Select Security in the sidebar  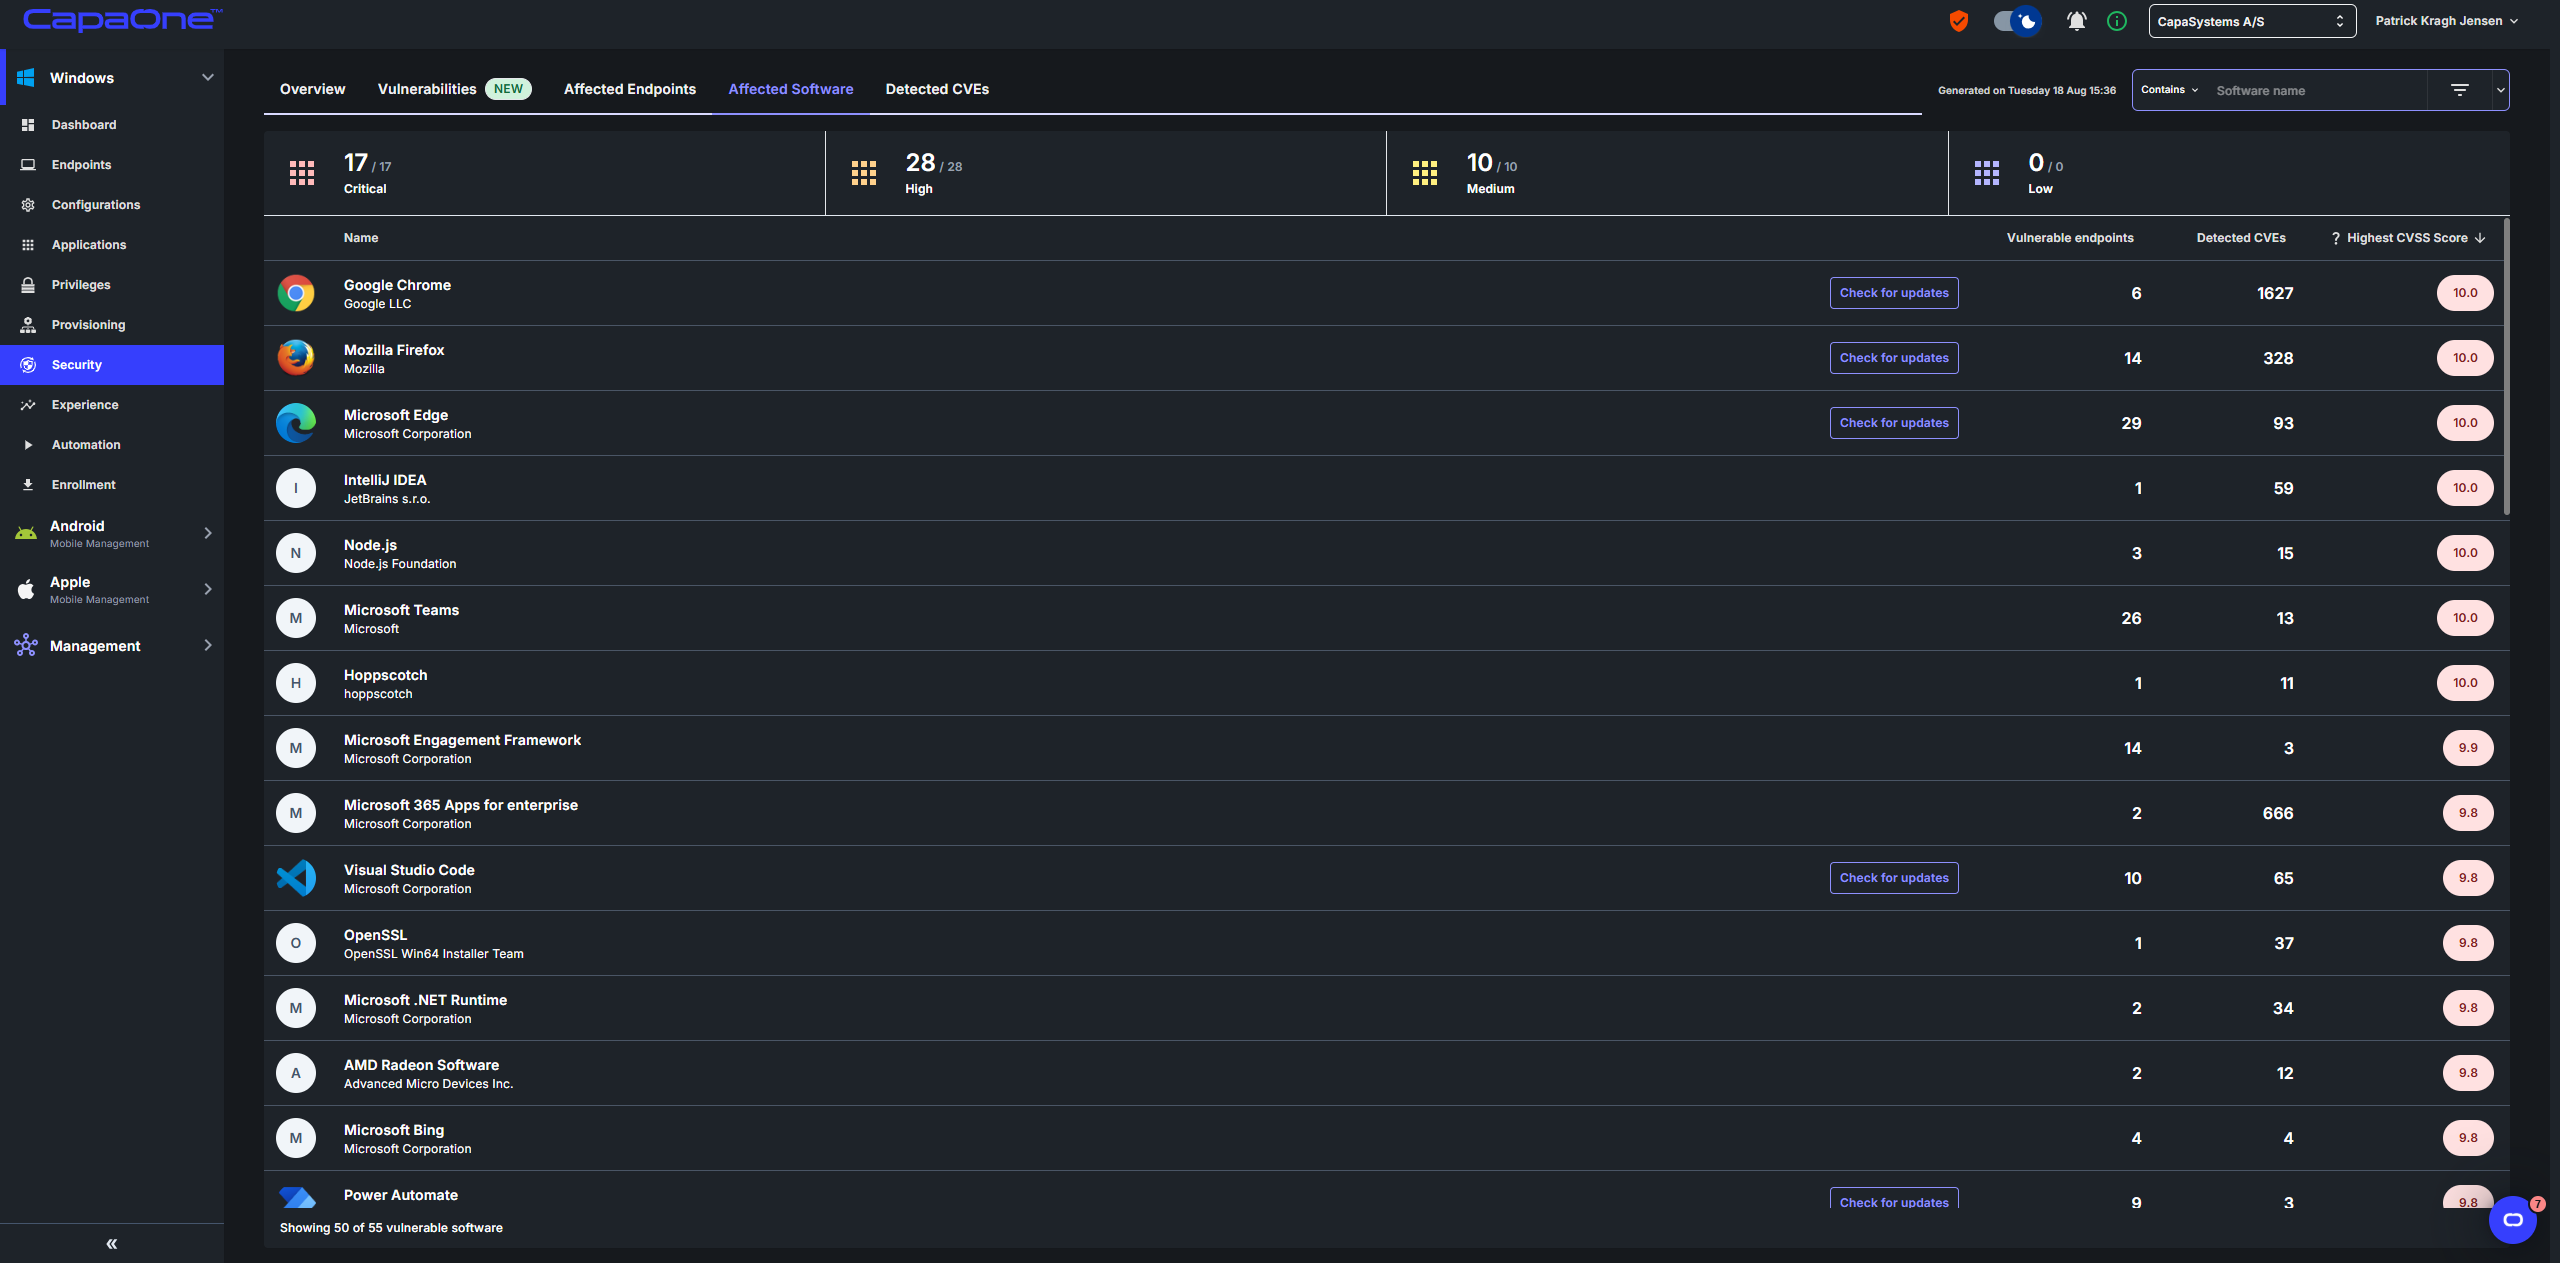(x=112, y=365)
